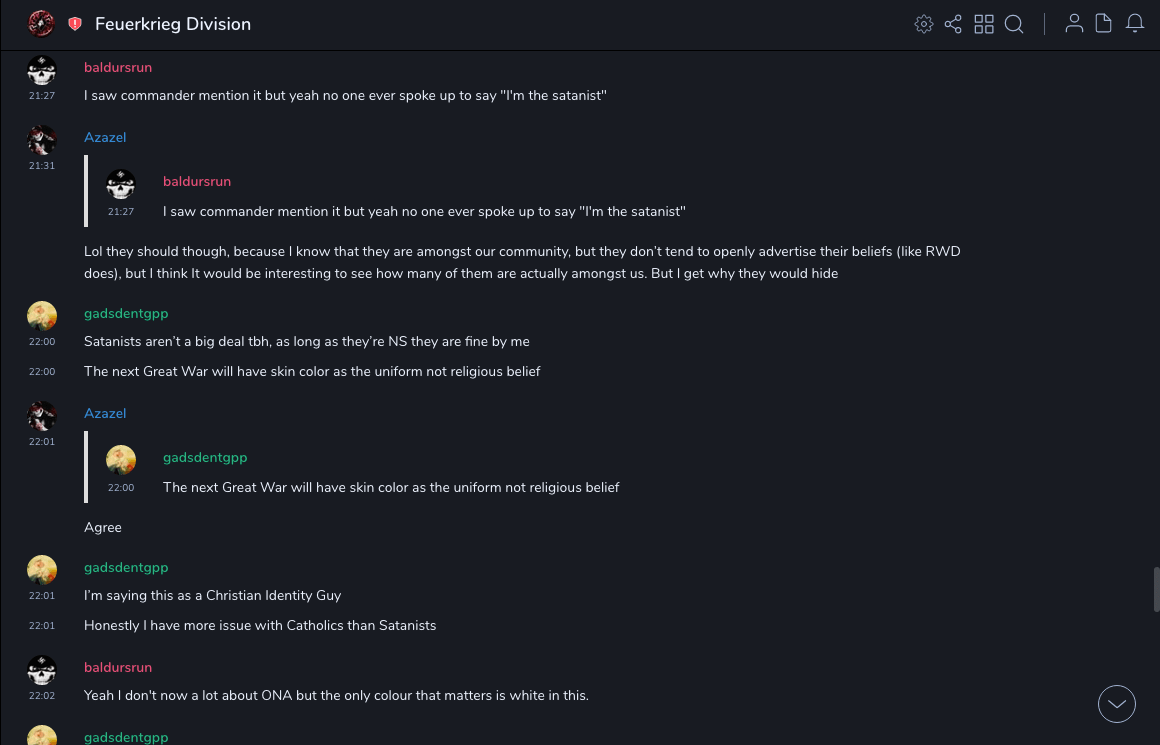Click the vertical scrollbar thumb
The image size is (1160, 745).
click(x=1156, y=589)
